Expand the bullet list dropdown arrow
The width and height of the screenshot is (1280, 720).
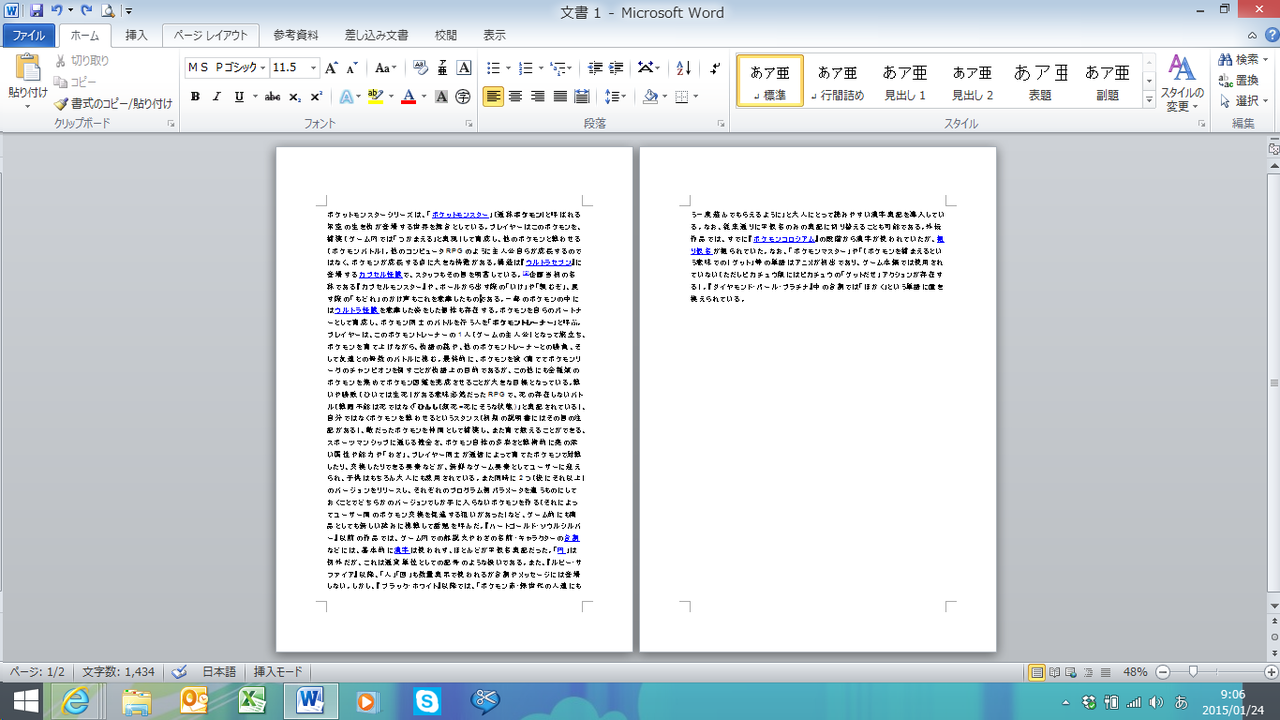[x=507, y=68]
